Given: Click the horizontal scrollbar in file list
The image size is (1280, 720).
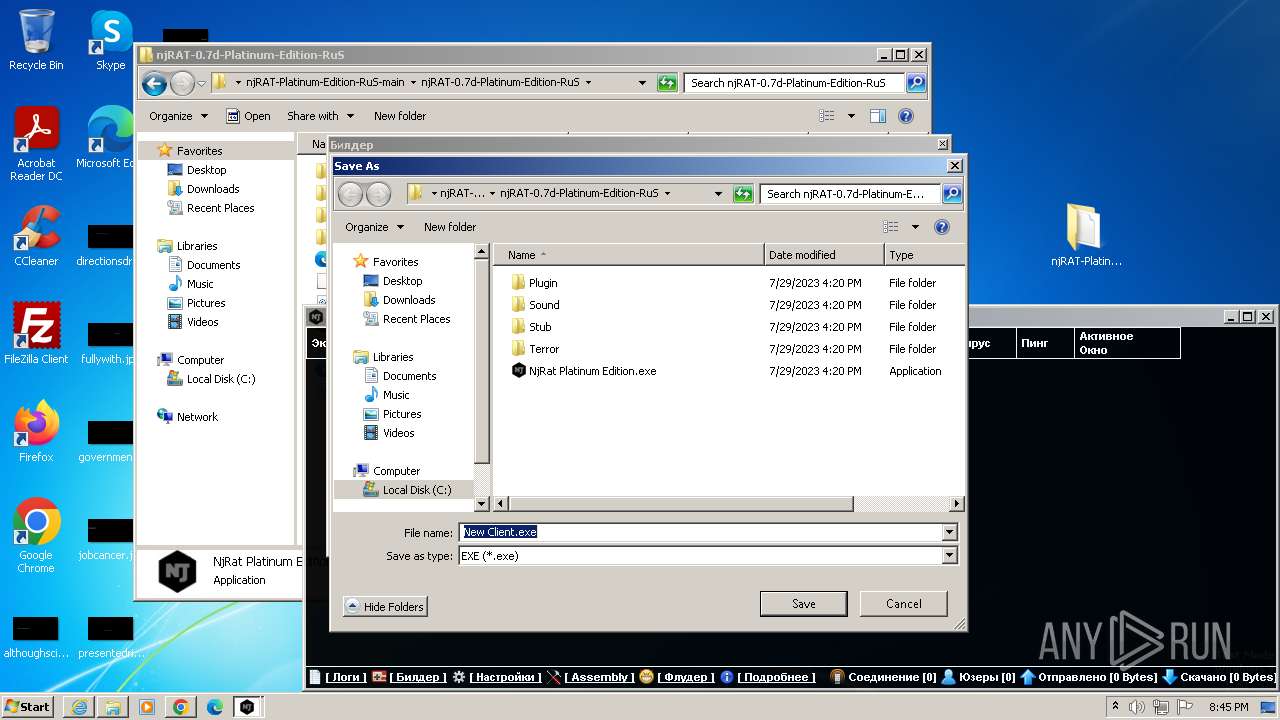Looking at the screenshot, I should point(682,504).
